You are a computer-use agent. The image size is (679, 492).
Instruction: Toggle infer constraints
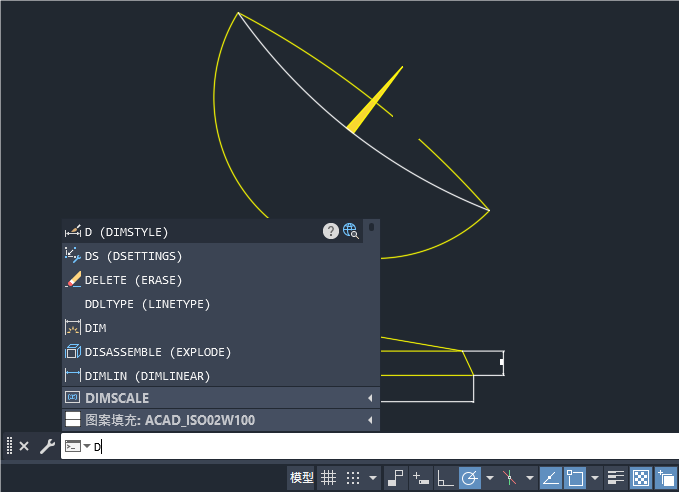395,478
